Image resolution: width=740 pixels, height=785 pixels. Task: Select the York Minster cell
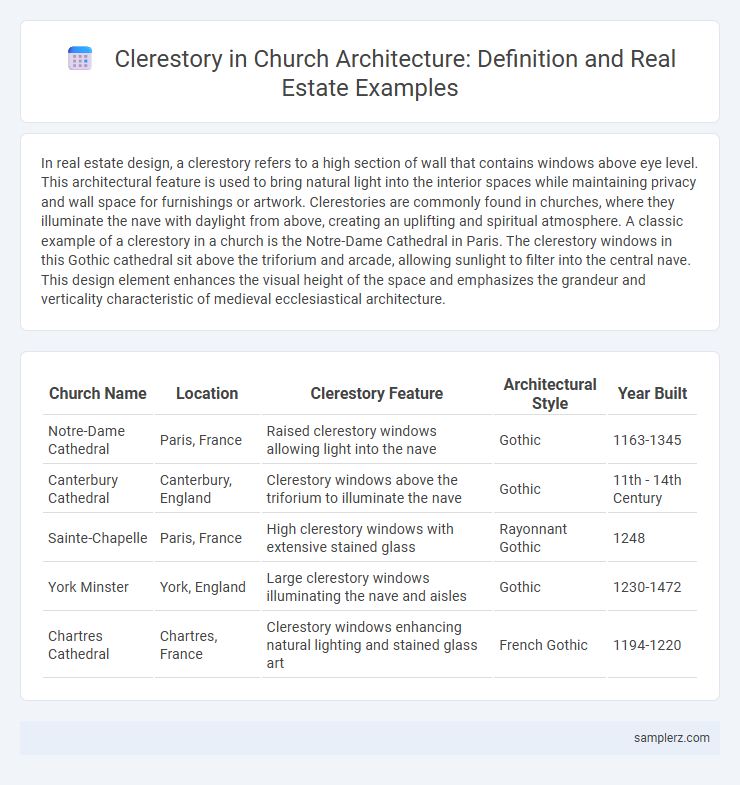tap(98, 587)
